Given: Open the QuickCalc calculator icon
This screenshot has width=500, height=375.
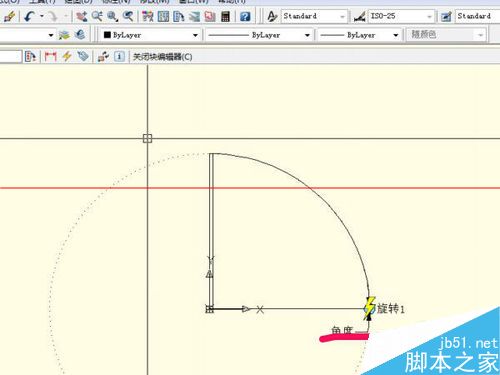Looking at the screenshot, I should pyautogui.click(x=226, y=16).
